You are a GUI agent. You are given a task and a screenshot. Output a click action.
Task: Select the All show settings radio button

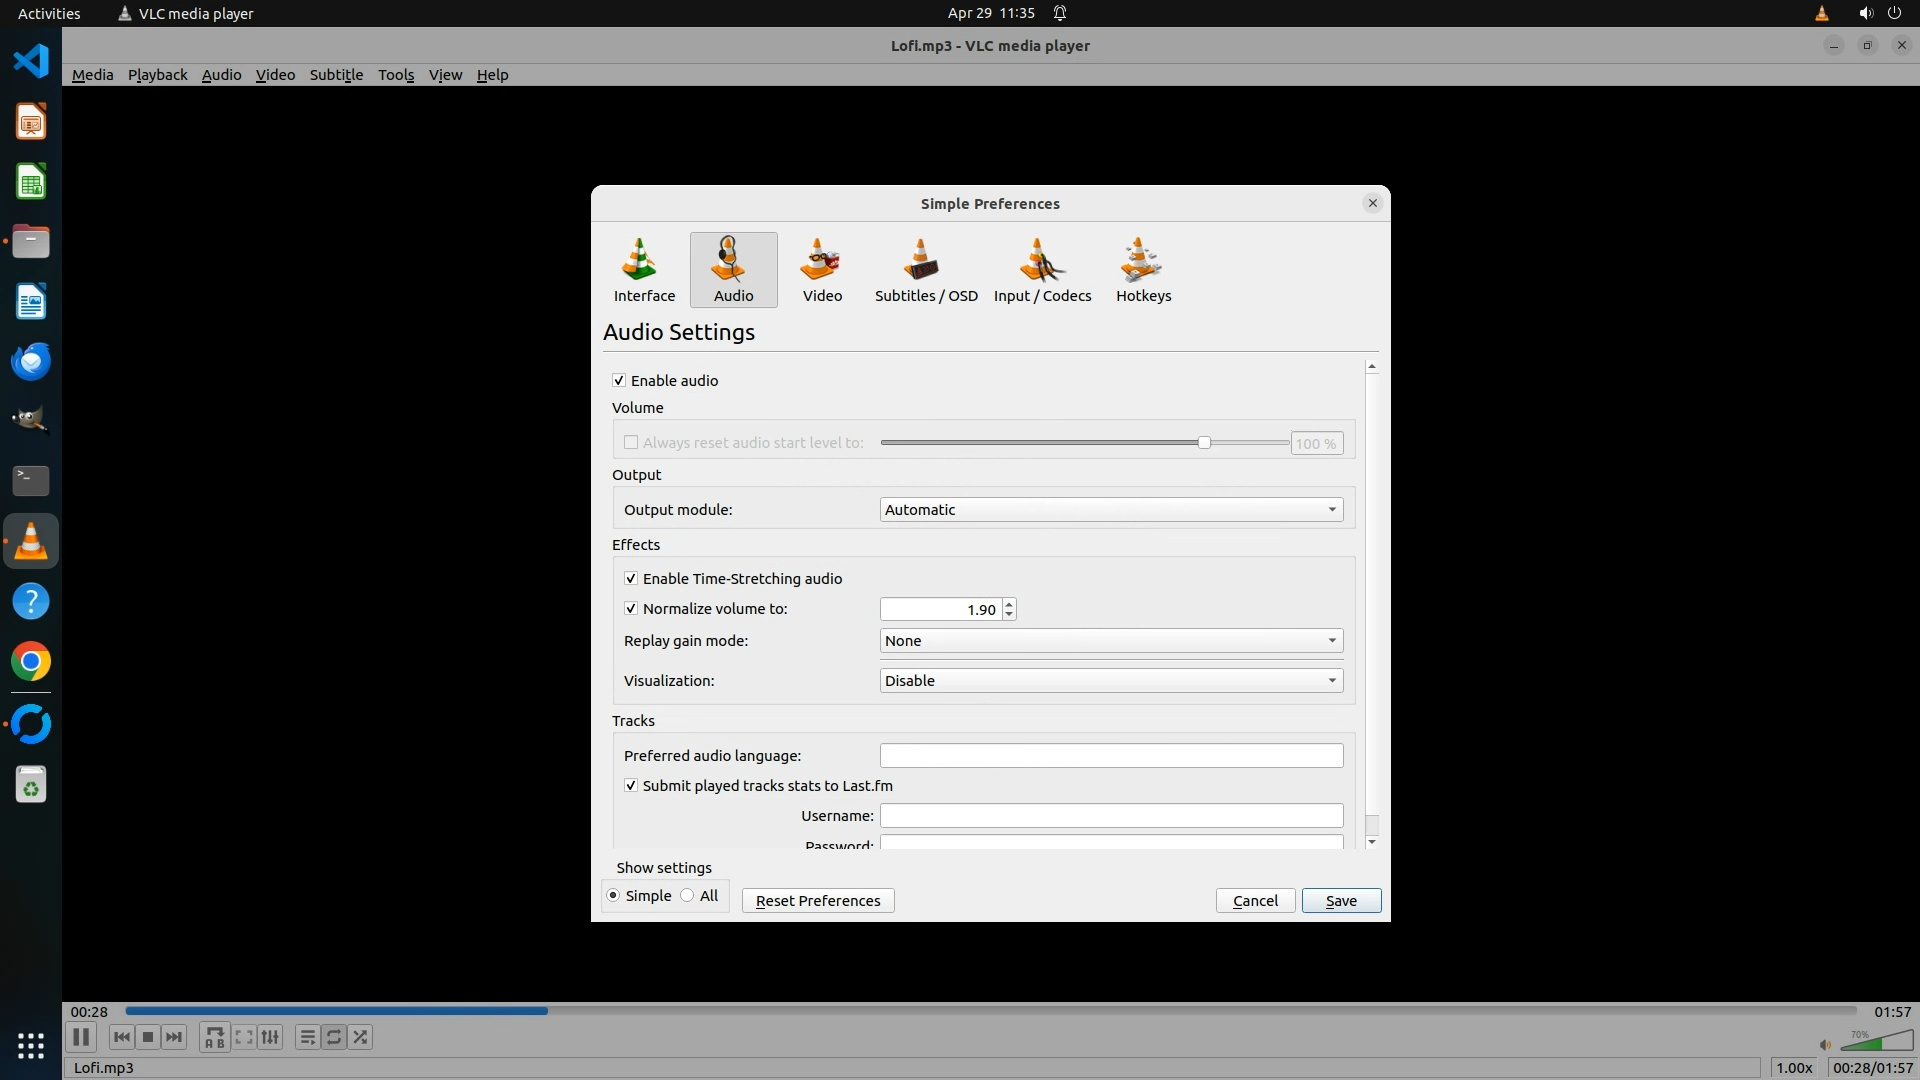coord(688,896)
